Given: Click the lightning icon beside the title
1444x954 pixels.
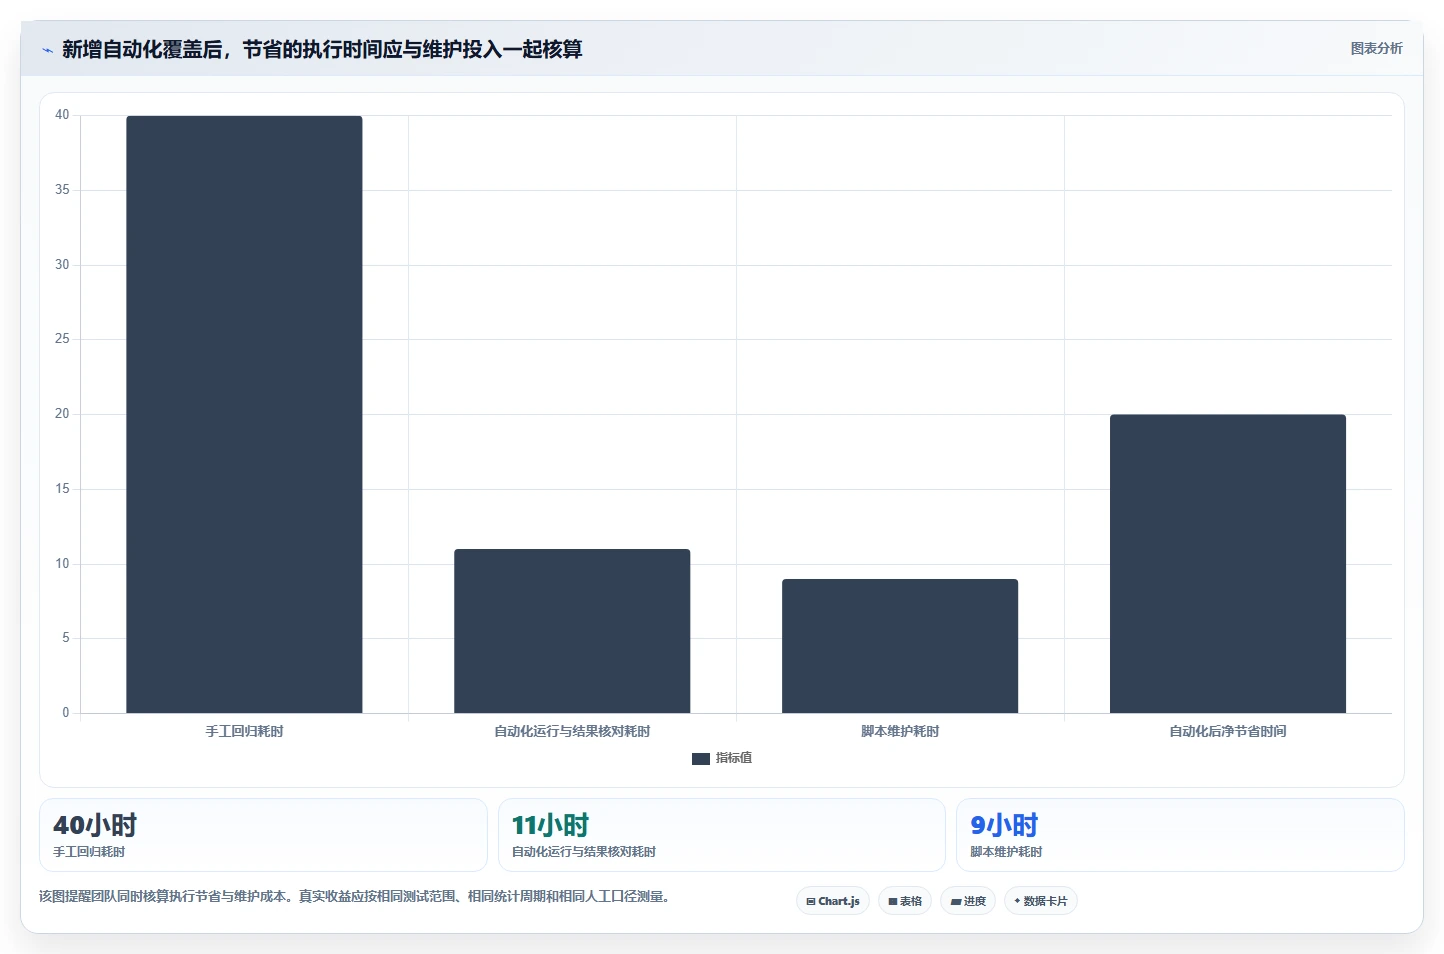Looking at the screenshot, I should tap(47, 50).
